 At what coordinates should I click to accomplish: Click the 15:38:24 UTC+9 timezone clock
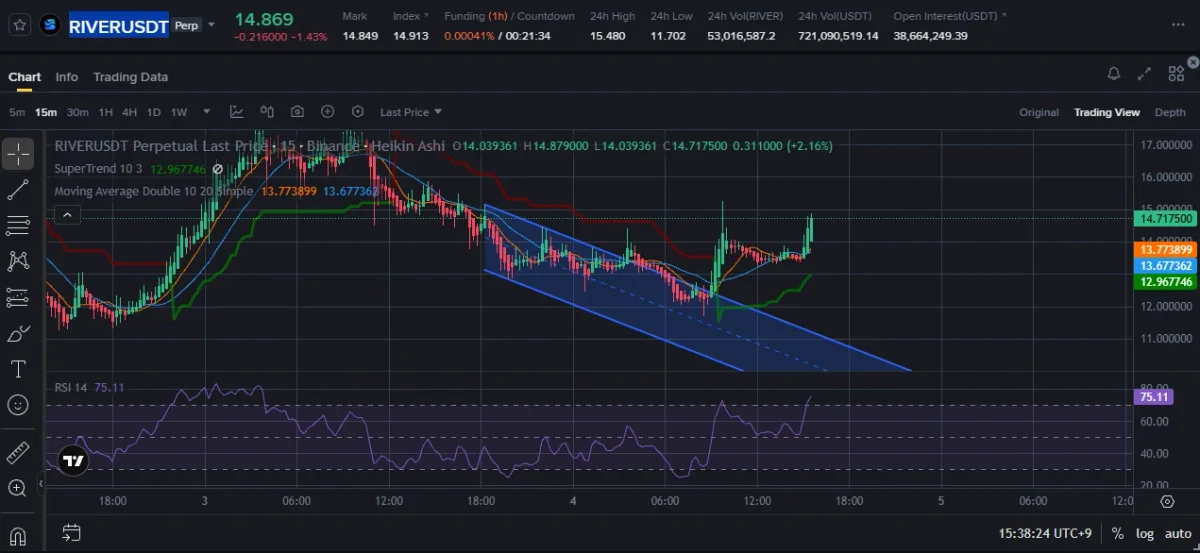click(x=1047, y=533)
